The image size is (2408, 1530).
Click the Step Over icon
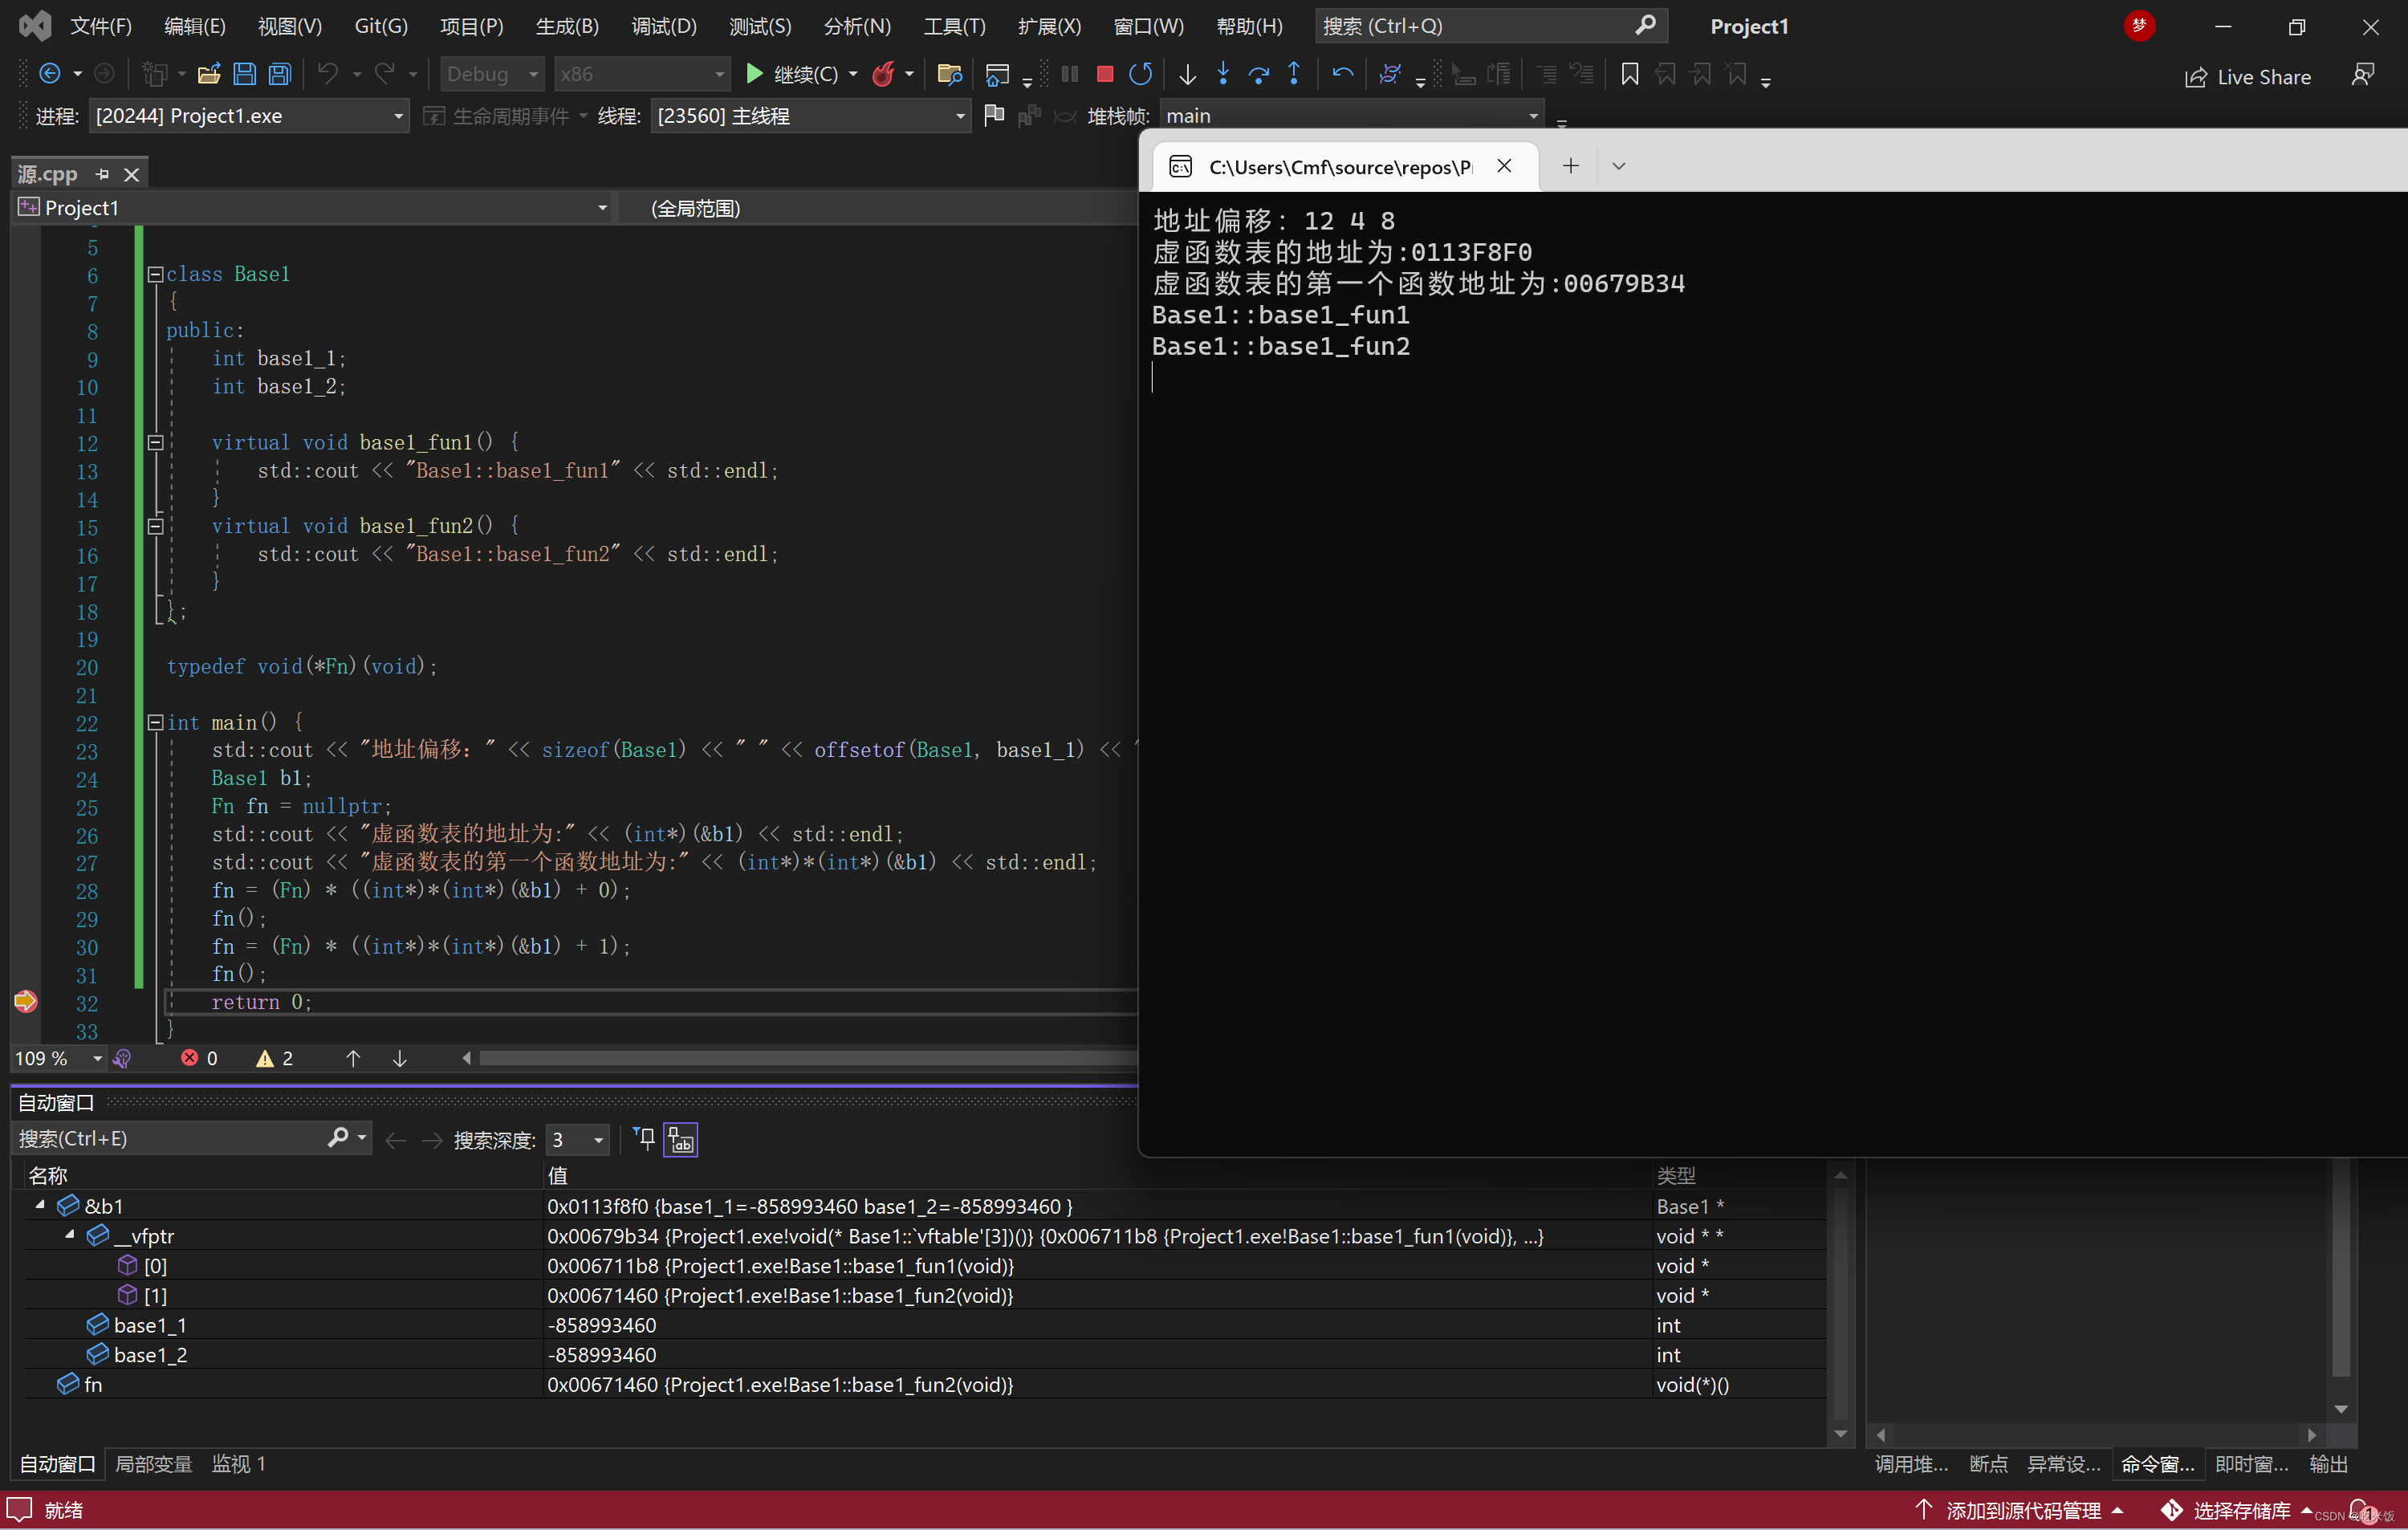click(1259, 74)
